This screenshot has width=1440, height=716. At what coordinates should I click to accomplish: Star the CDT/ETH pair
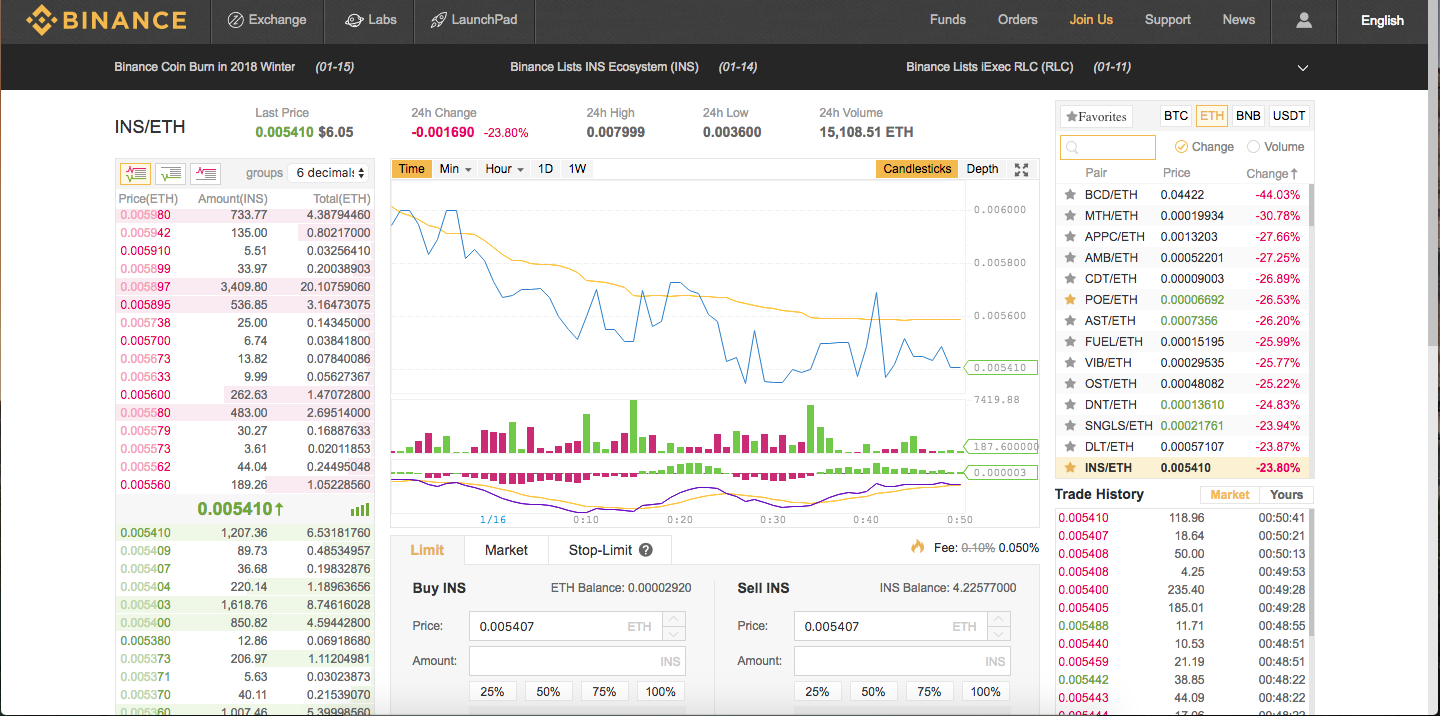(x=1070, y=279)
